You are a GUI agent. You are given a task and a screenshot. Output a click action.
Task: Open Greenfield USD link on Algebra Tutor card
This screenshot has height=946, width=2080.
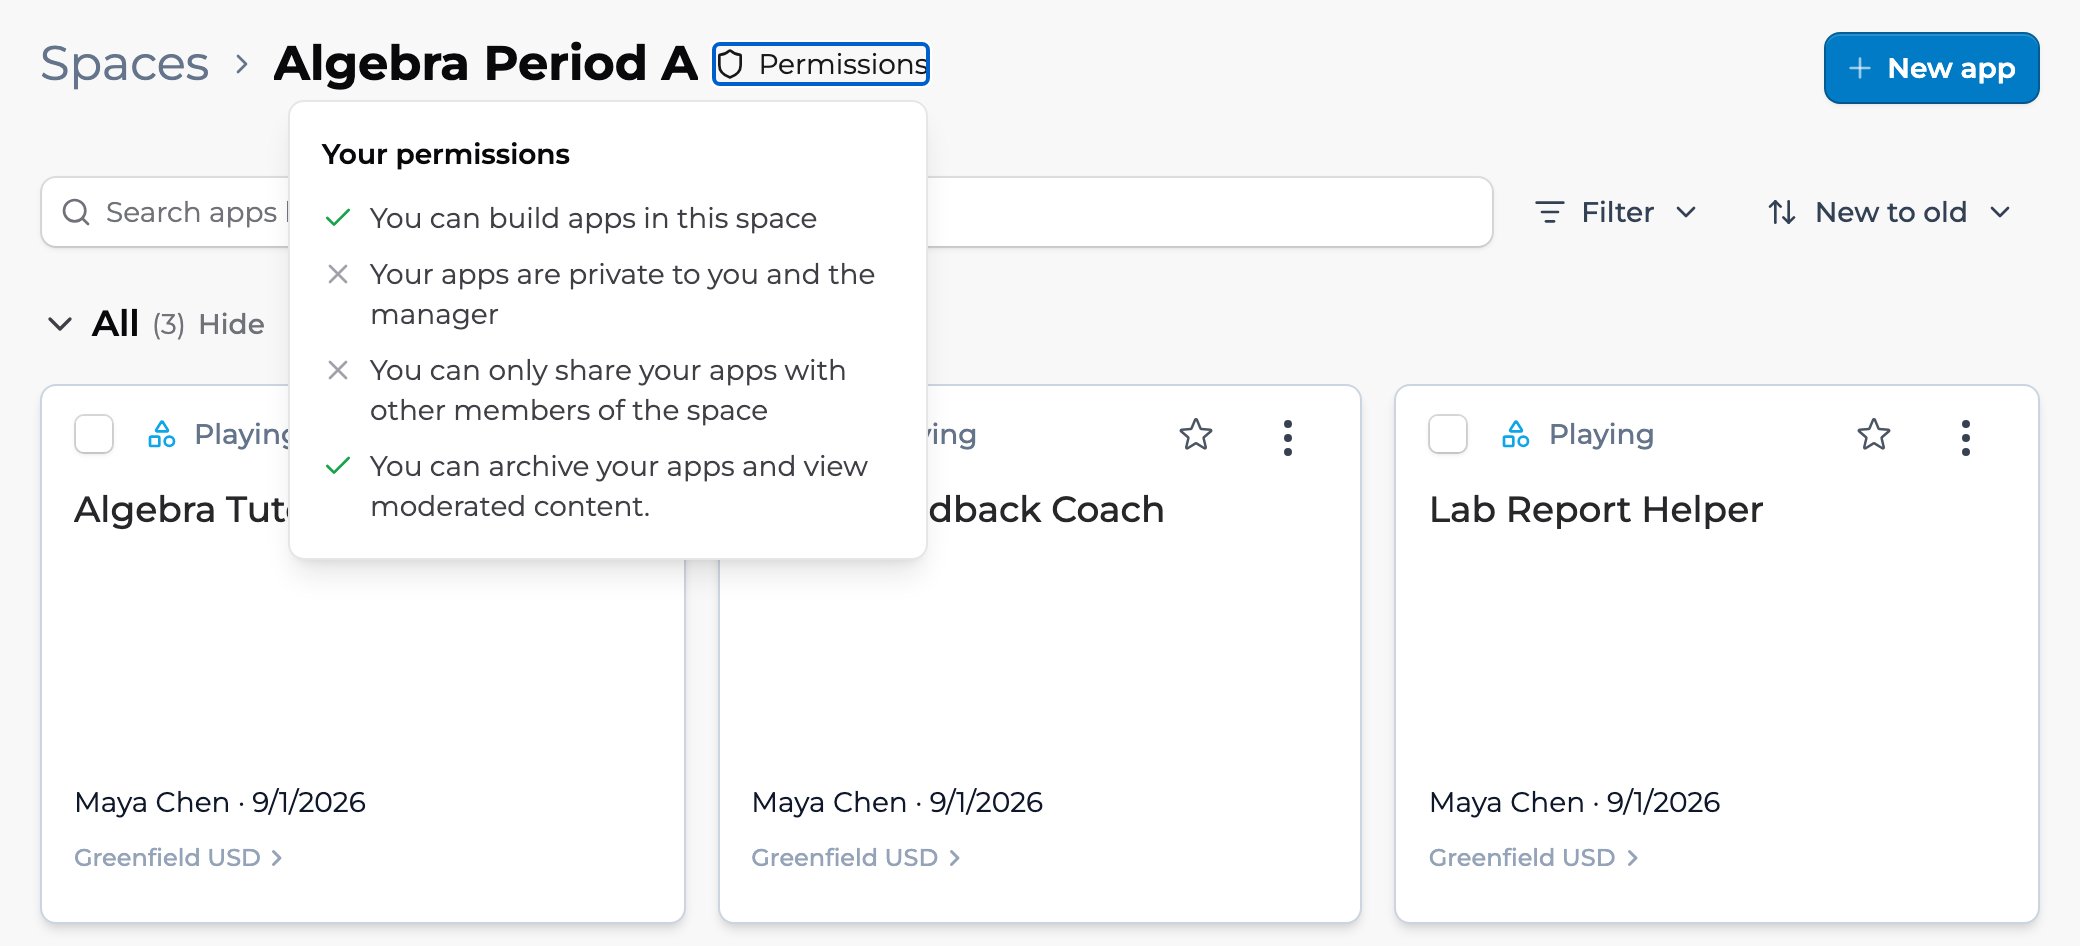[x=178, y=858]
